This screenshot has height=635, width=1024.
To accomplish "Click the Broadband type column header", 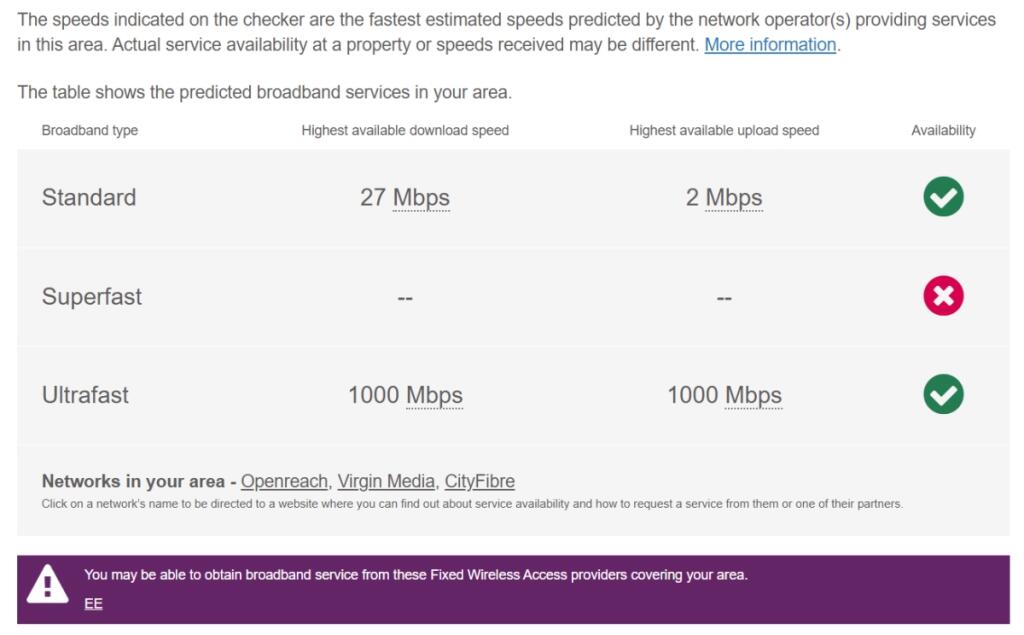I will pyautogui.click(x=90, y=130).
